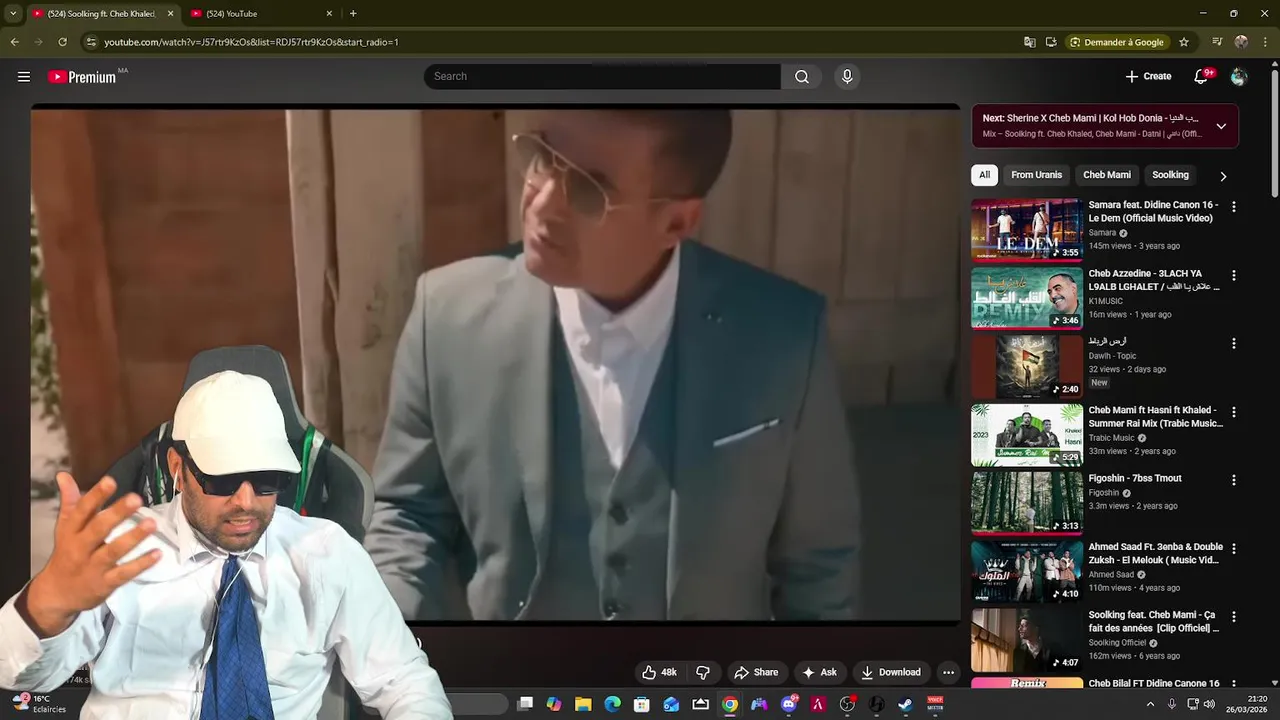The height and width of the screenshot is (720, 1280).
Task: Select the Soolking filter chip
Action: point(1170,175)
